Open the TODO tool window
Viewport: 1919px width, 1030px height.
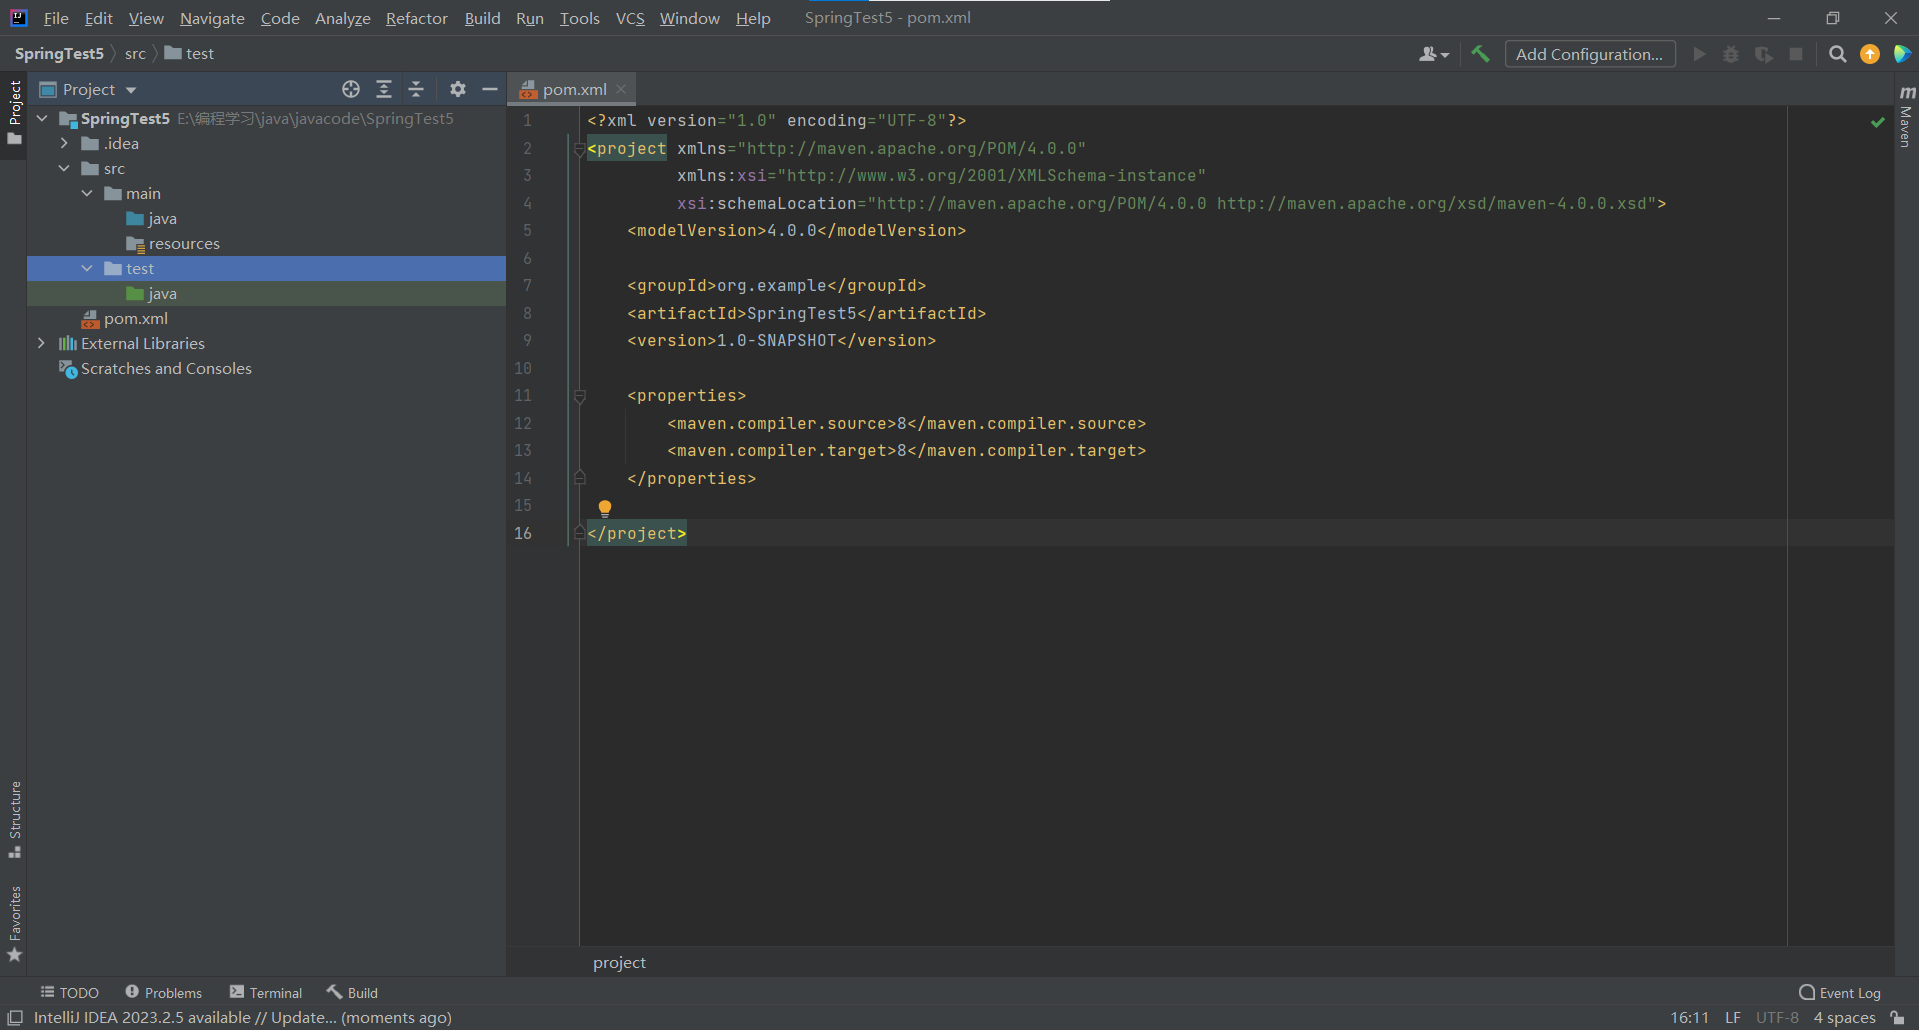point(69,992)
